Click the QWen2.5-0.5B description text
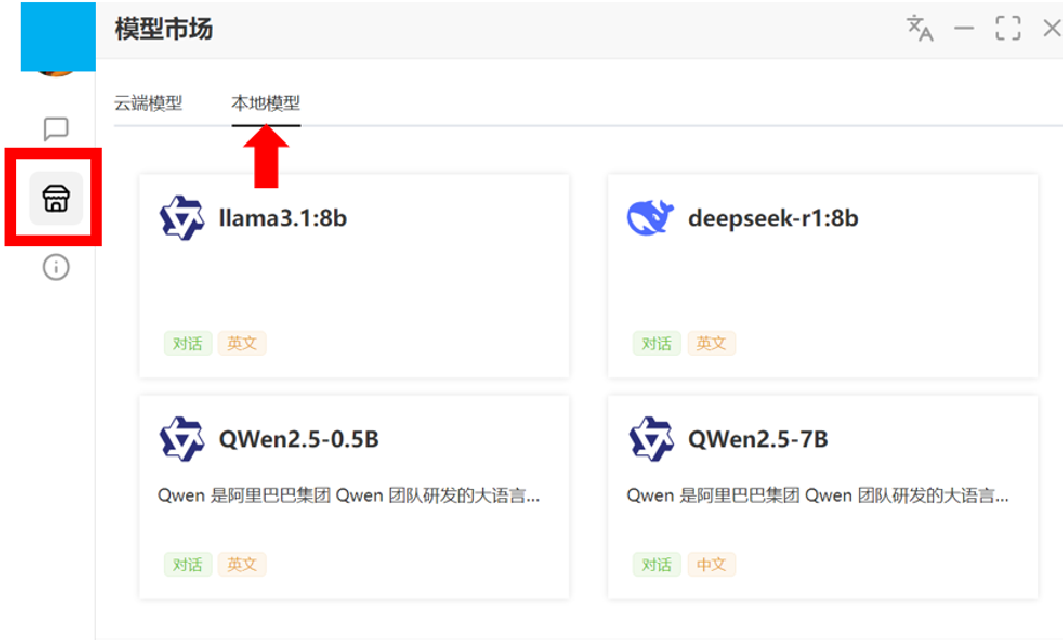The width and height of the screenshot is (1063, 640). pyautogui.click(x=349, y=496)
